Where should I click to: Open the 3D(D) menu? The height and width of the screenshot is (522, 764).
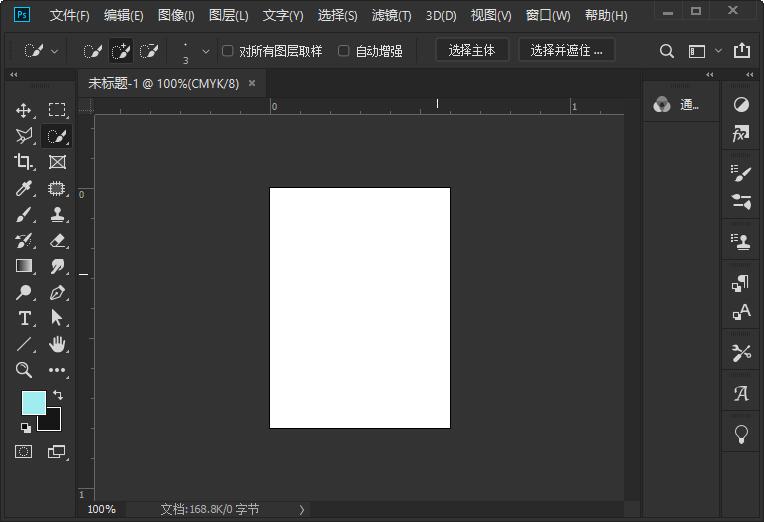pos(441,16)
